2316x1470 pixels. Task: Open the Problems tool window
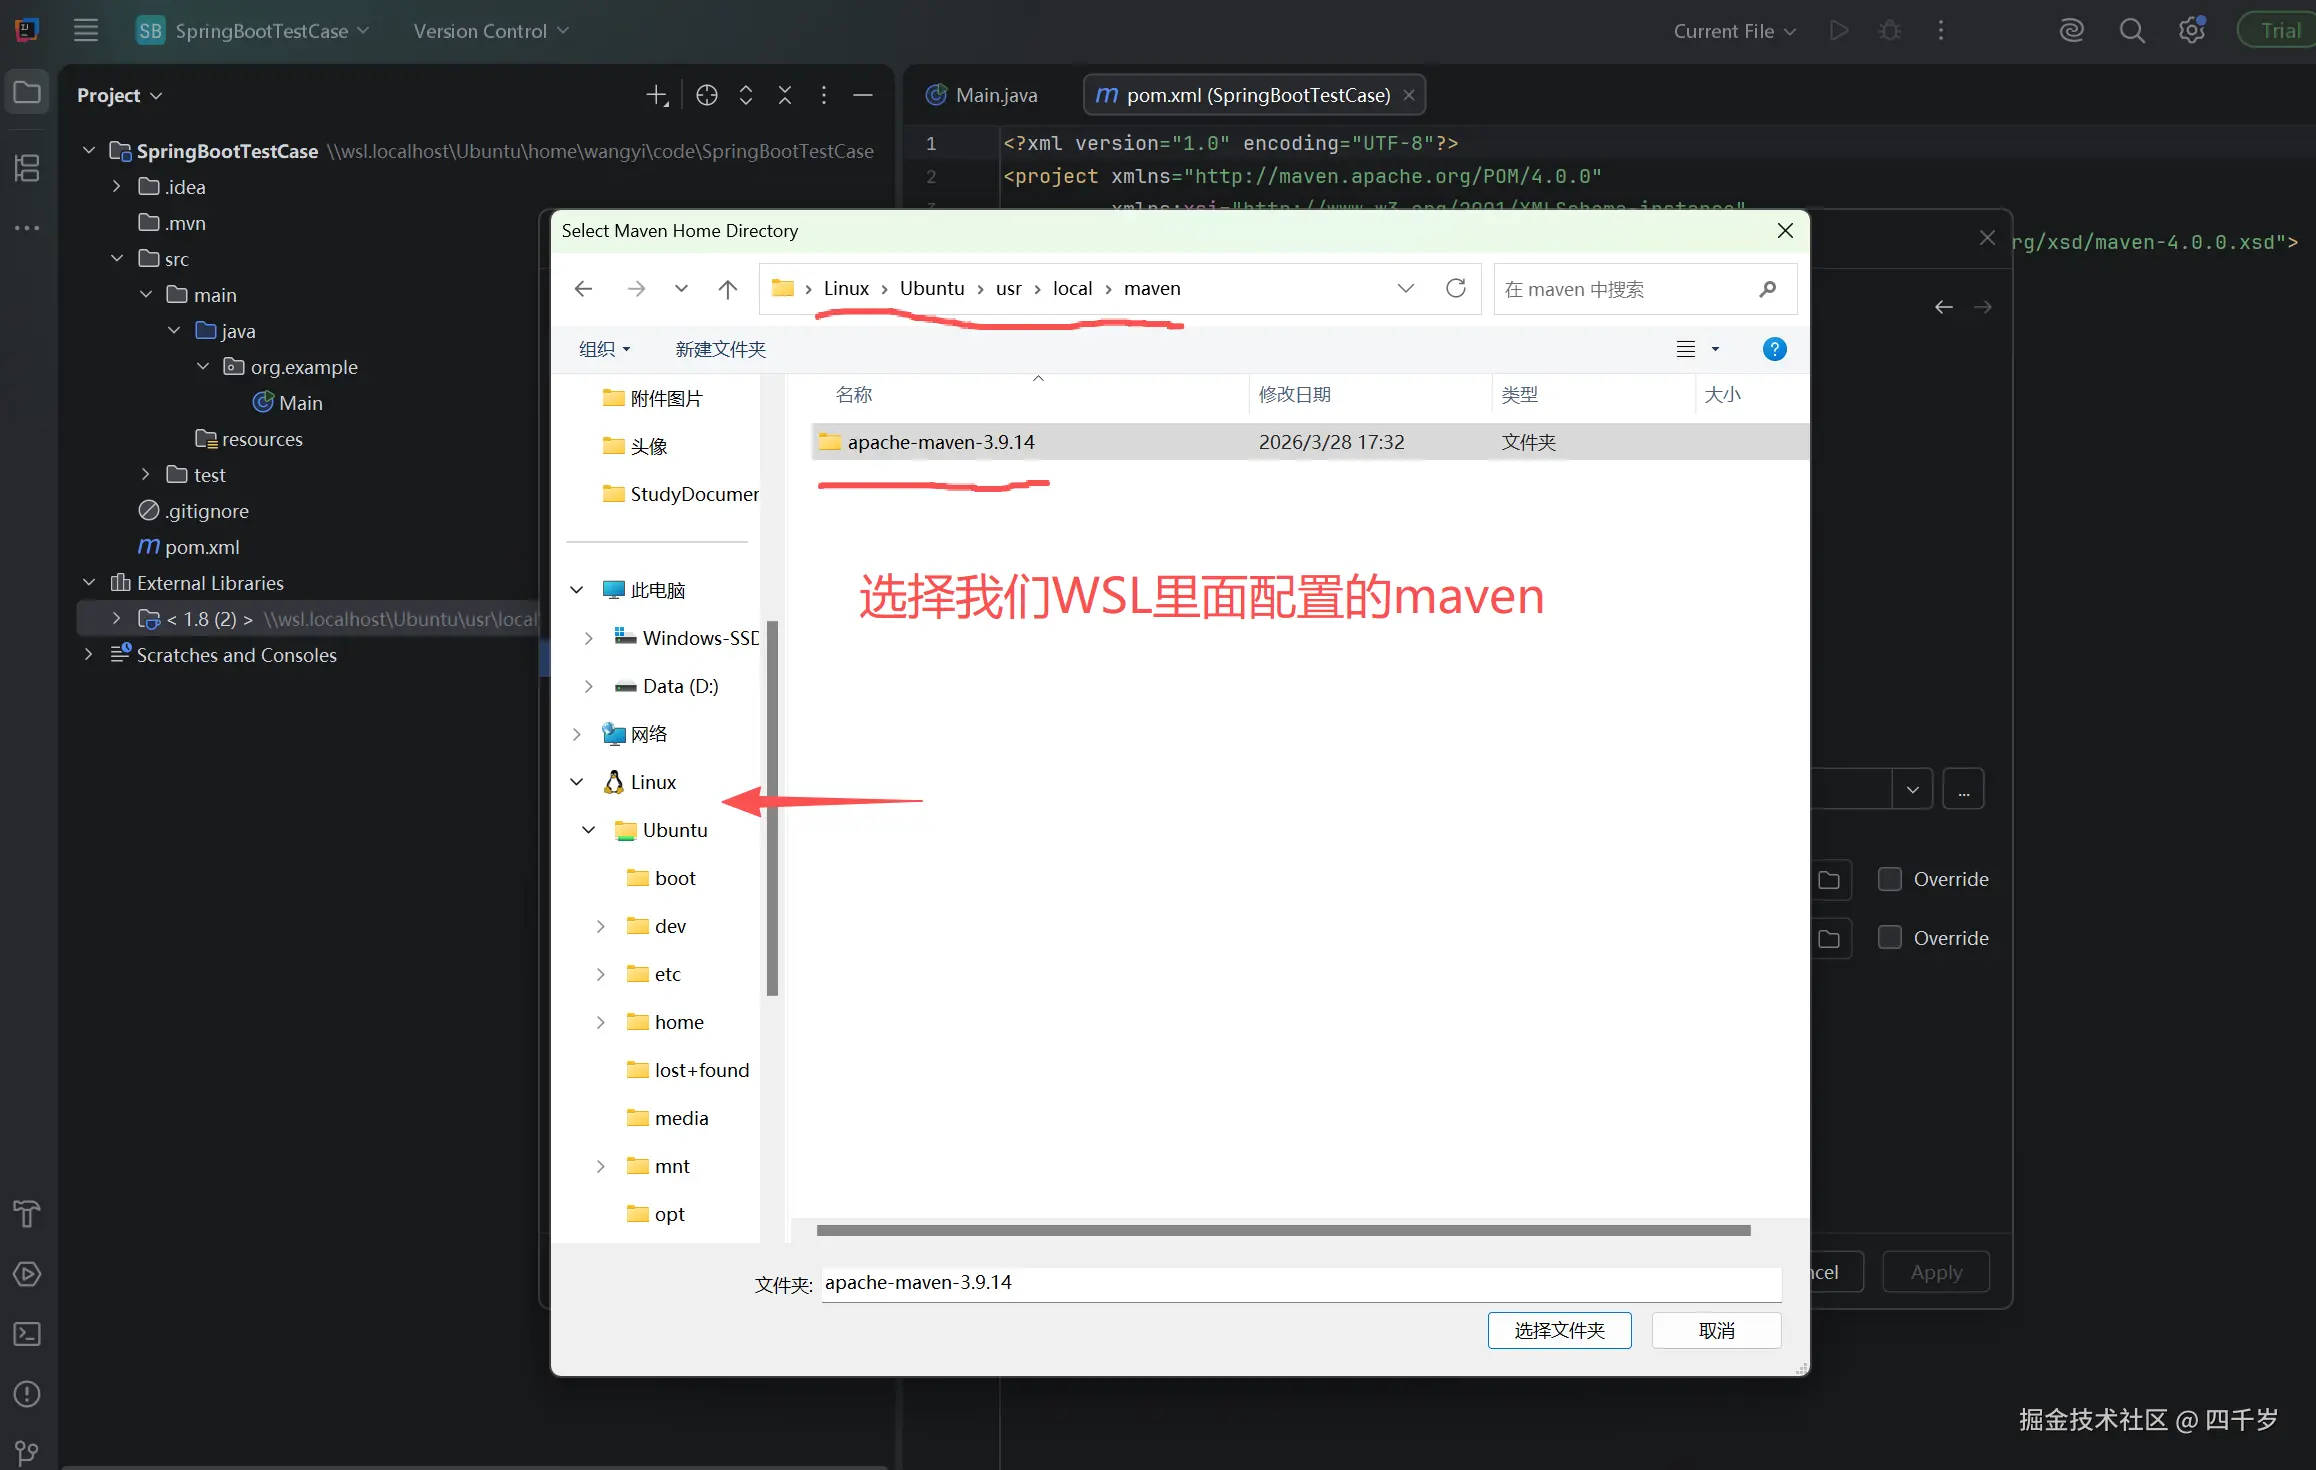point(27,1394)
